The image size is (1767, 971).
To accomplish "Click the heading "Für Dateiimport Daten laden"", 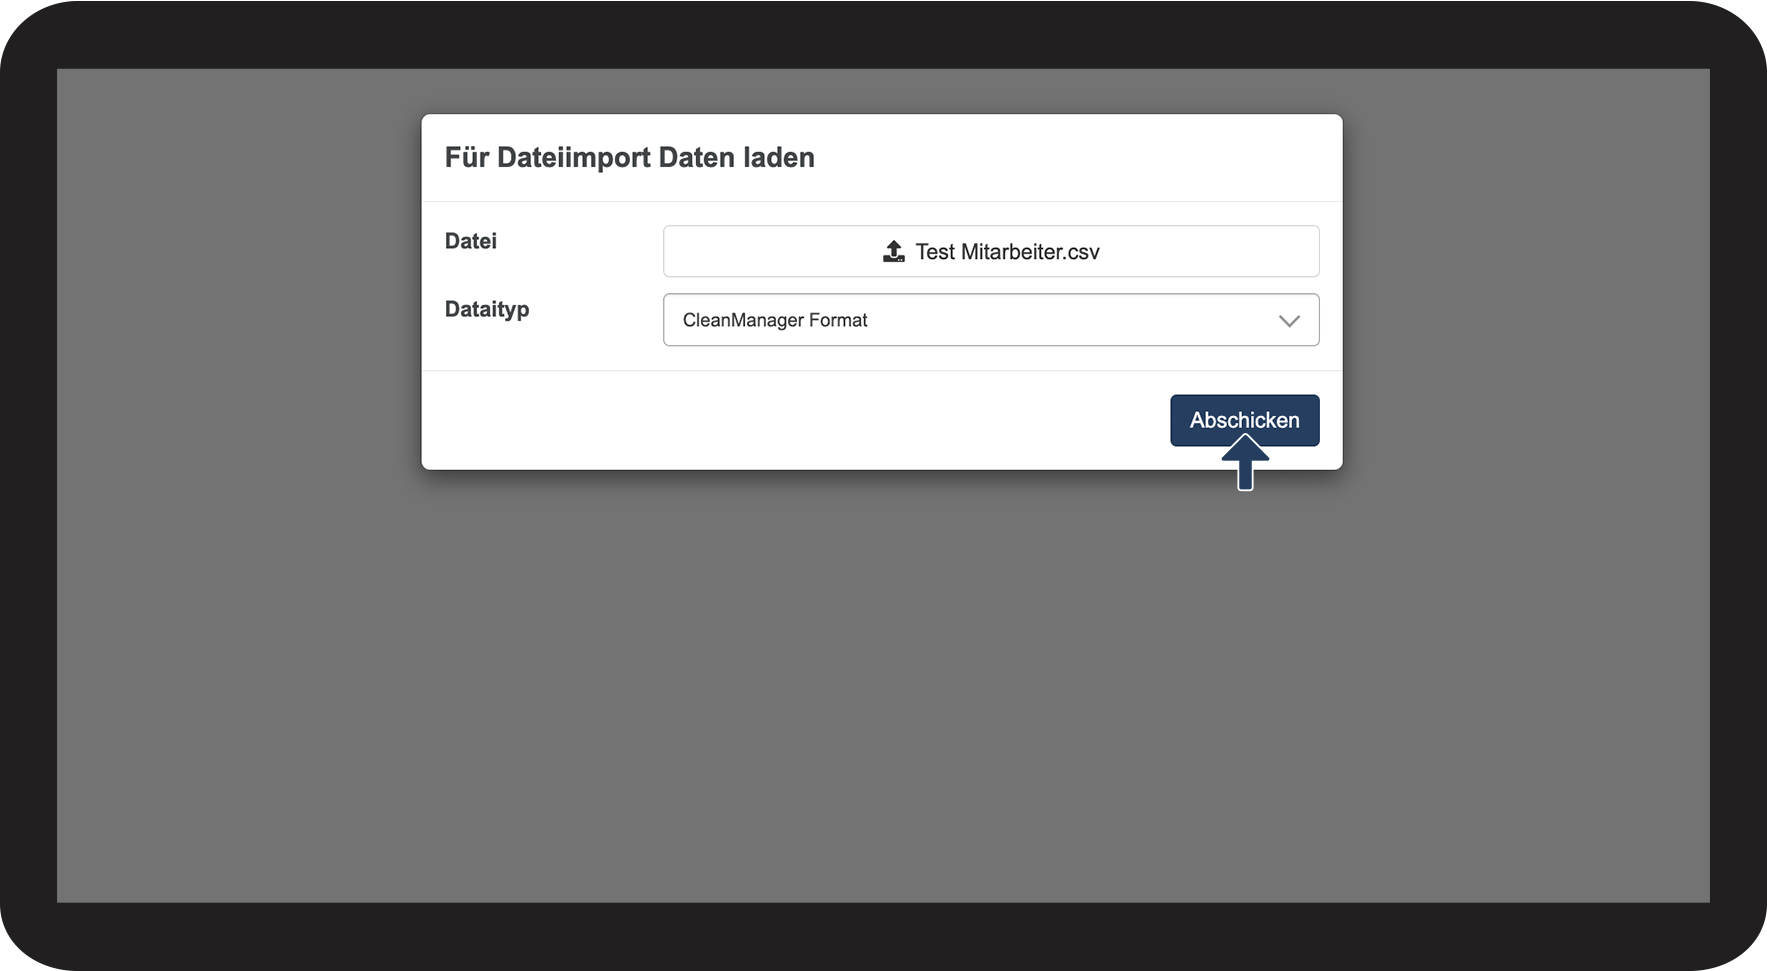I will [x=630, y=158].
